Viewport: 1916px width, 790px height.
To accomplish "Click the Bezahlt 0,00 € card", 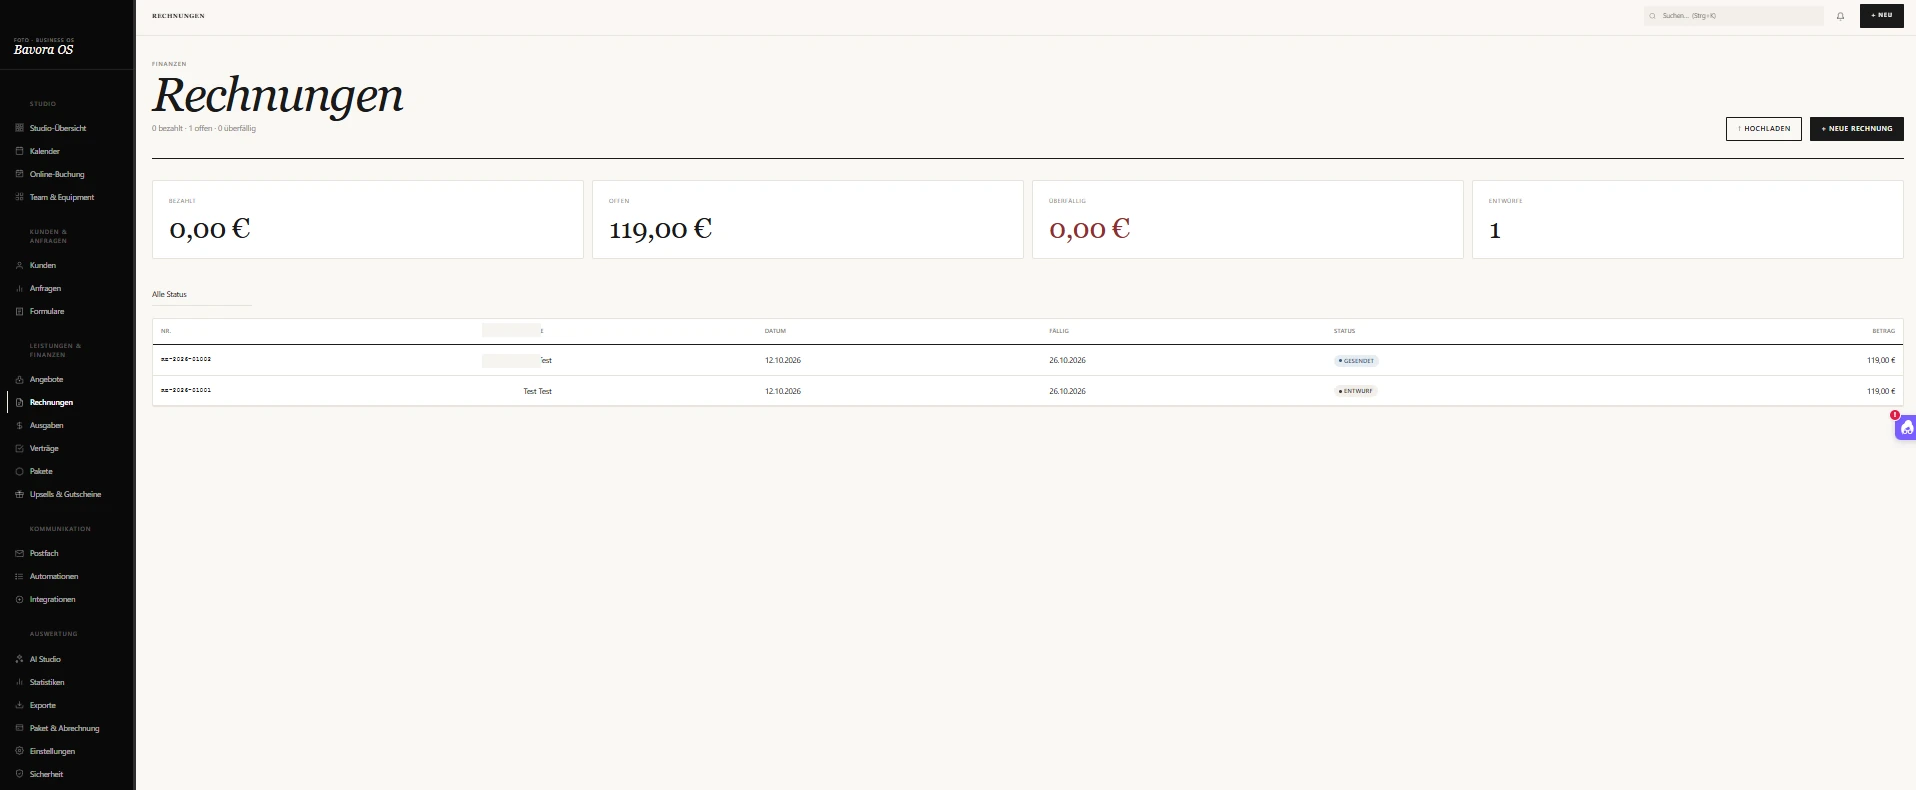I will coord(367,219).
